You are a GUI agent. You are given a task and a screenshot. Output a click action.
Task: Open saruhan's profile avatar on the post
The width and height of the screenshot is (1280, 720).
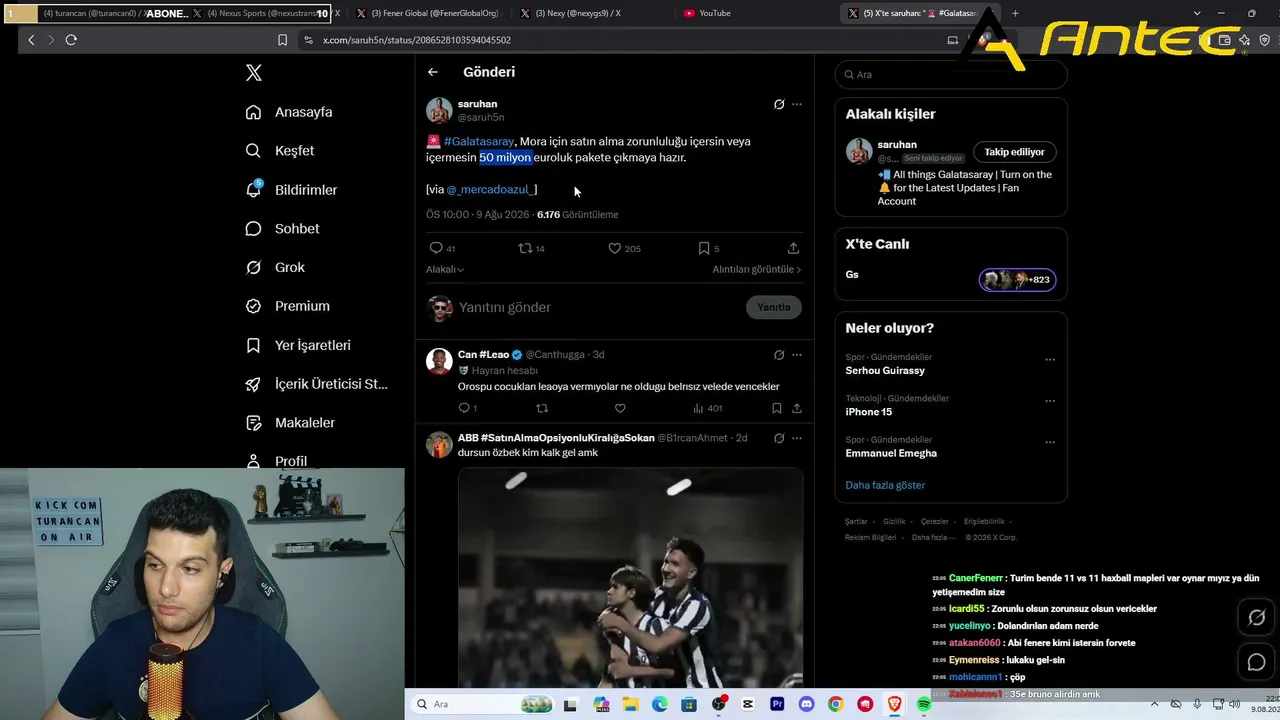coord(439,110)
